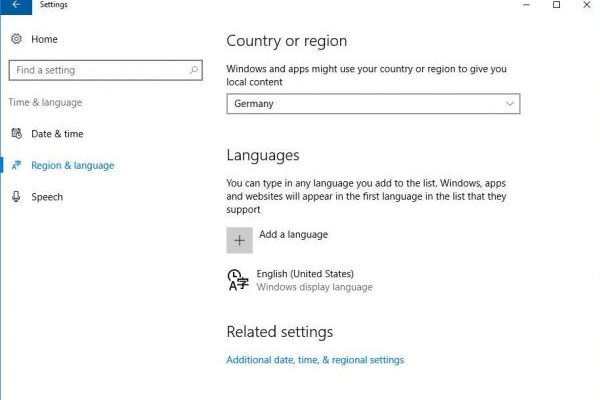The width and height of the screenshot is (600, 400).
Task: Click the Speech microphone icon
Action: point(16,196)
